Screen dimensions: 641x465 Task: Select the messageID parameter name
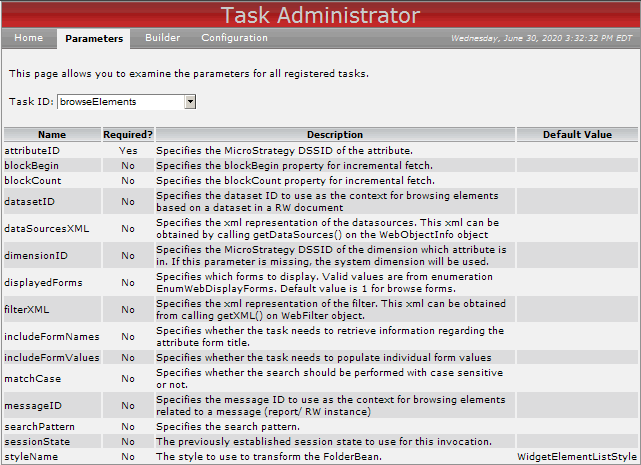pos(33,406)
